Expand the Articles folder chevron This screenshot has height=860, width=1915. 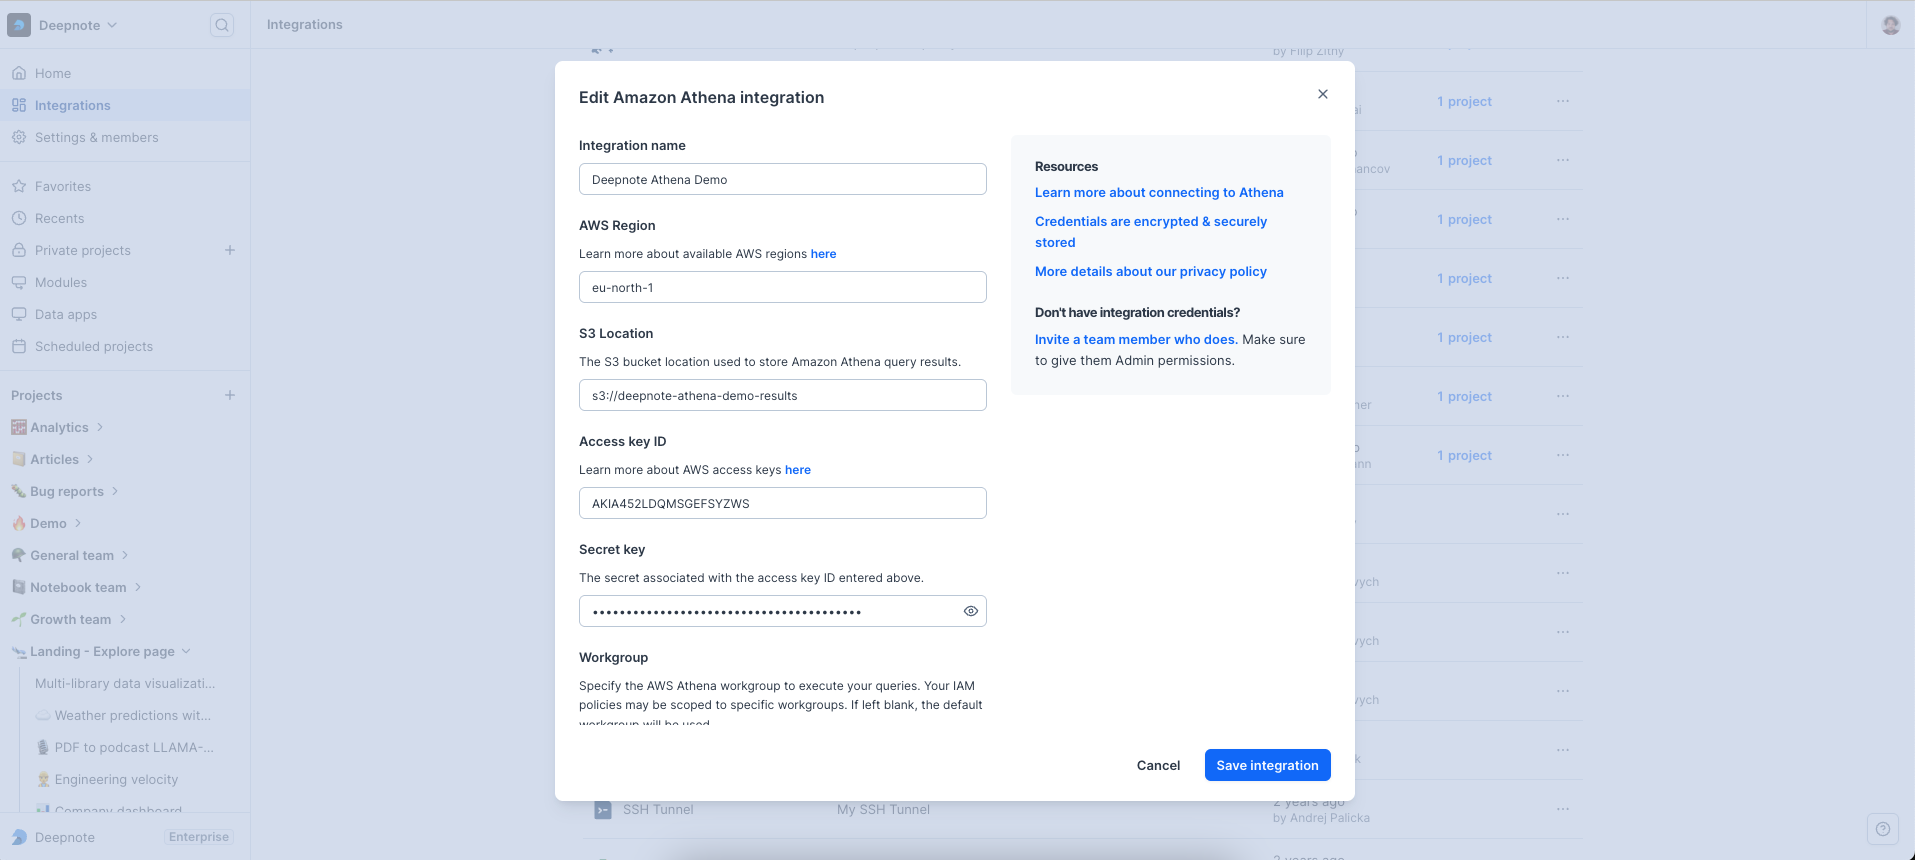point(90,459)
